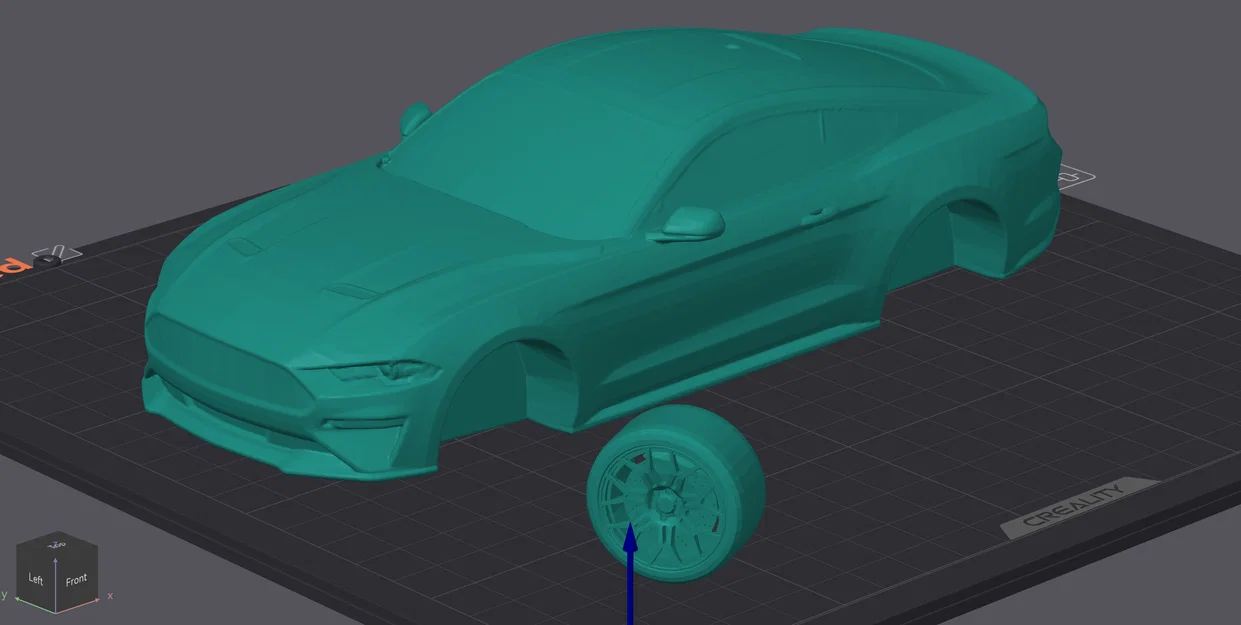Click the dark corner knob of the orientation cube
The height and width of the screenshot is (625, 1241).
click(x=55, y=612)
